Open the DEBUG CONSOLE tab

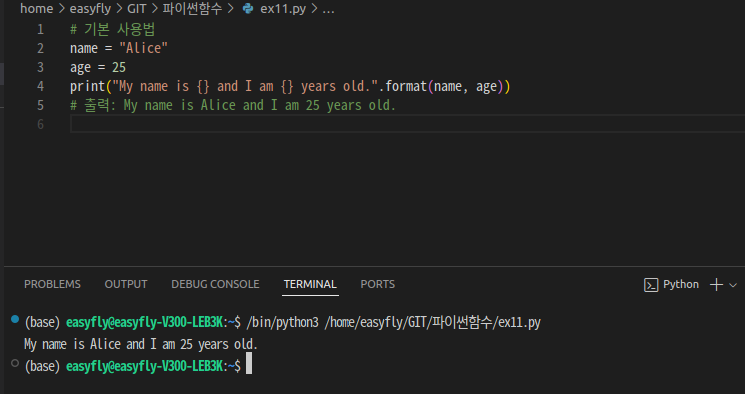pyautogui.click(x=215, y=284)
